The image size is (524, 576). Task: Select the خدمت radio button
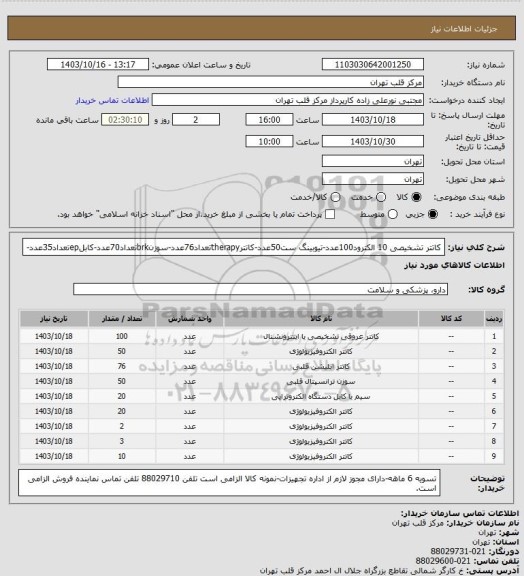pyautogui.click(x=381, y=197)
